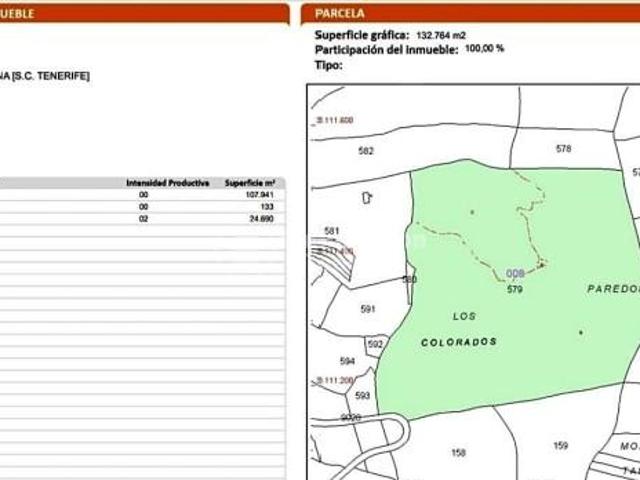Viewport: 640px width, 480px height.
Task: Click parcel number 579 in green area
Action: [515, 289]
